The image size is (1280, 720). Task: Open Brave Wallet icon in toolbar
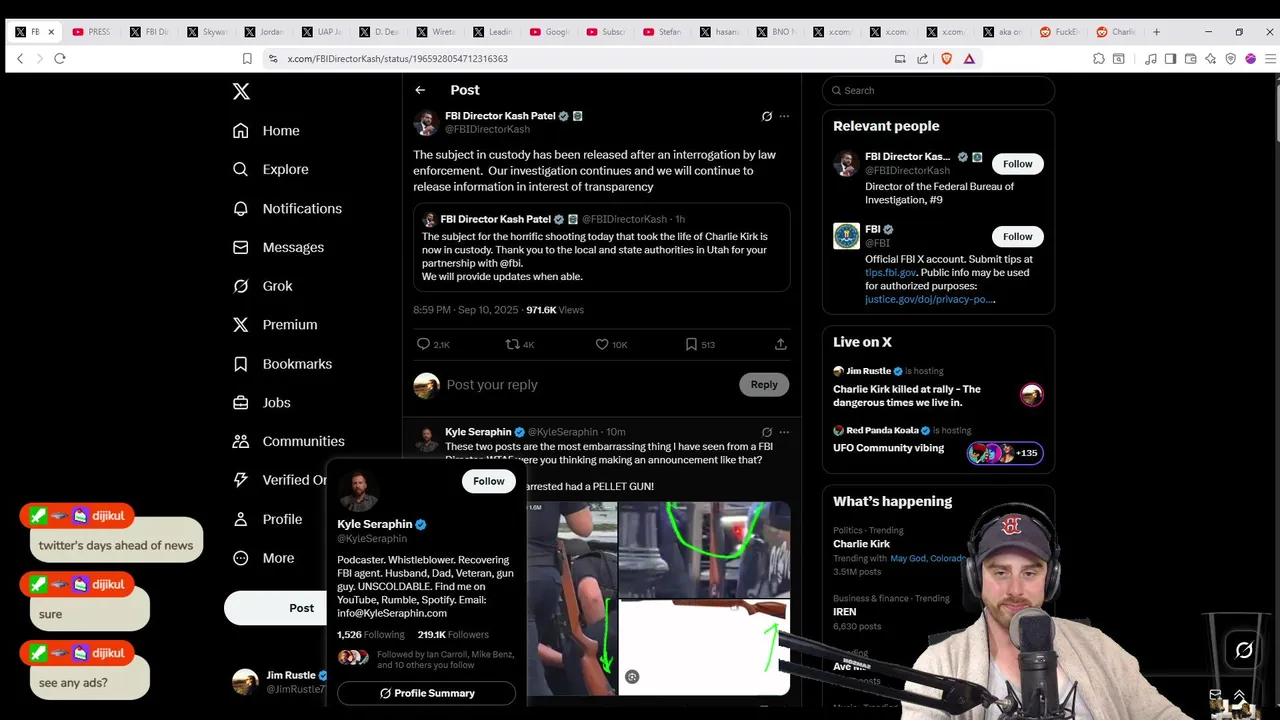click(1191, 59)
